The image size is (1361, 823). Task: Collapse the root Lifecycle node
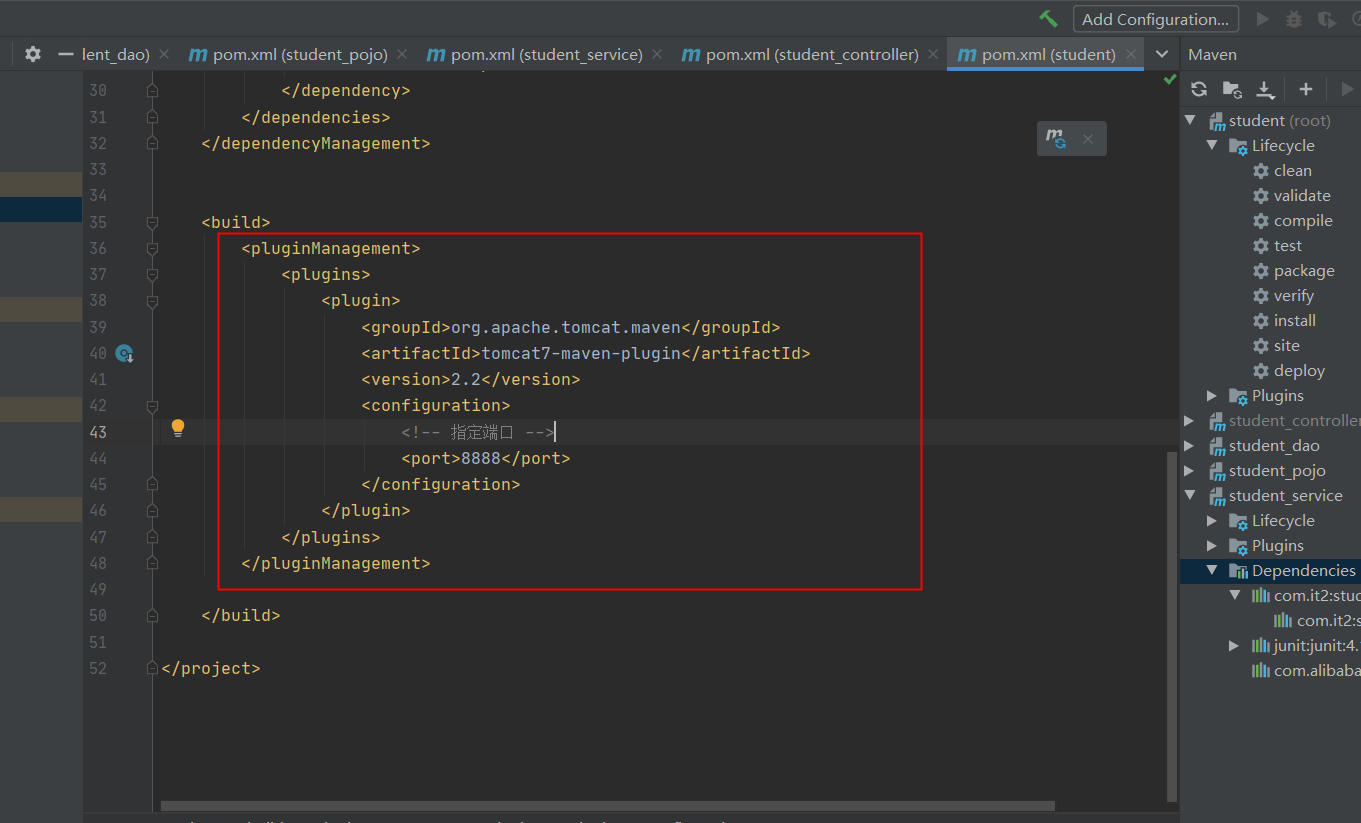(1212, 145)
